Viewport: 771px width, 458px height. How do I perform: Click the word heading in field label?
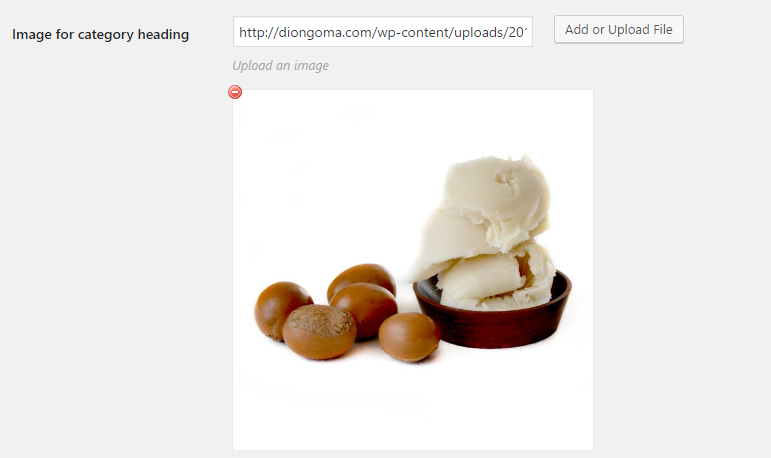coord(163,35)
